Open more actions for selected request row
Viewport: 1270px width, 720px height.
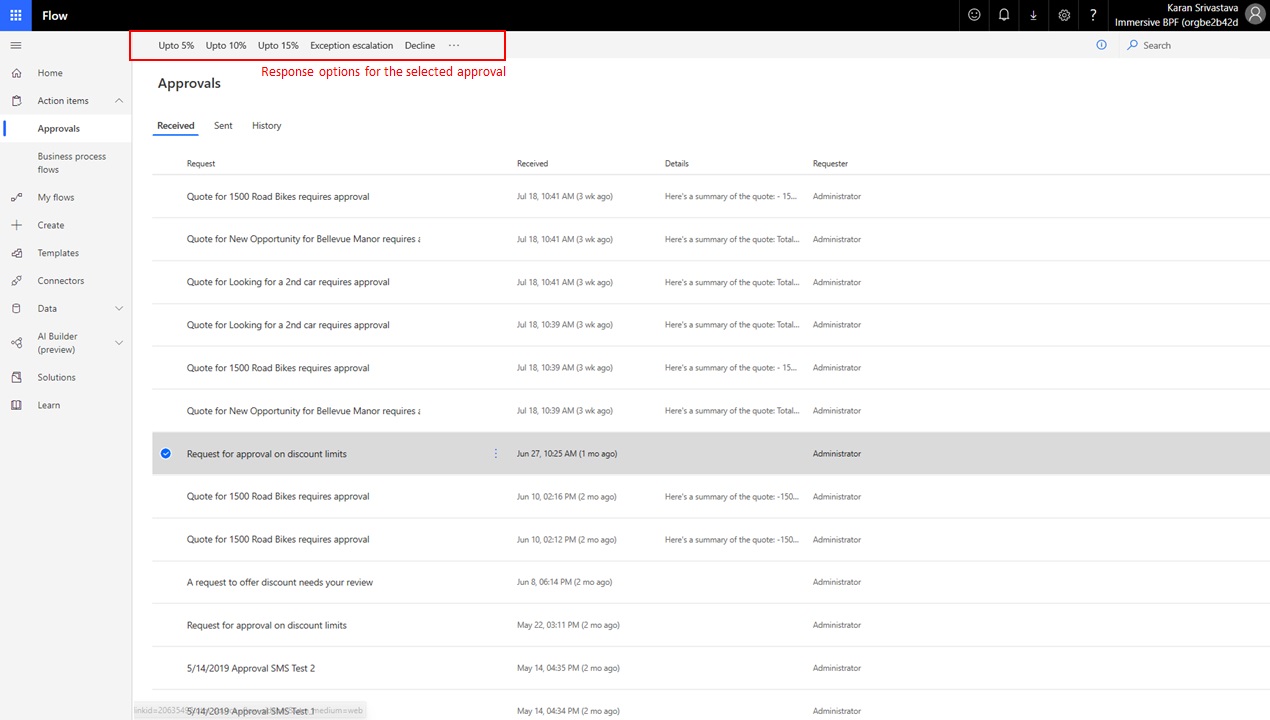[495, 454]
